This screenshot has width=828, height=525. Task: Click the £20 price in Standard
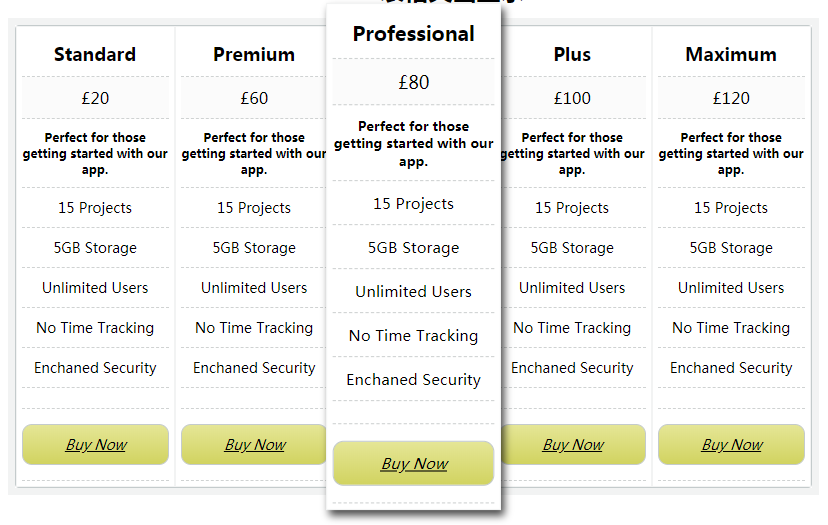[95, 98]
